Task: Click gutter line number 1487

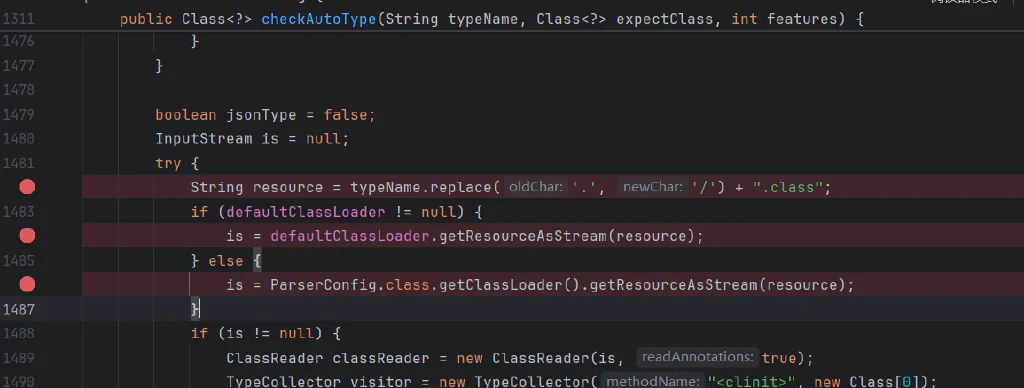Action: coord(18,309)
